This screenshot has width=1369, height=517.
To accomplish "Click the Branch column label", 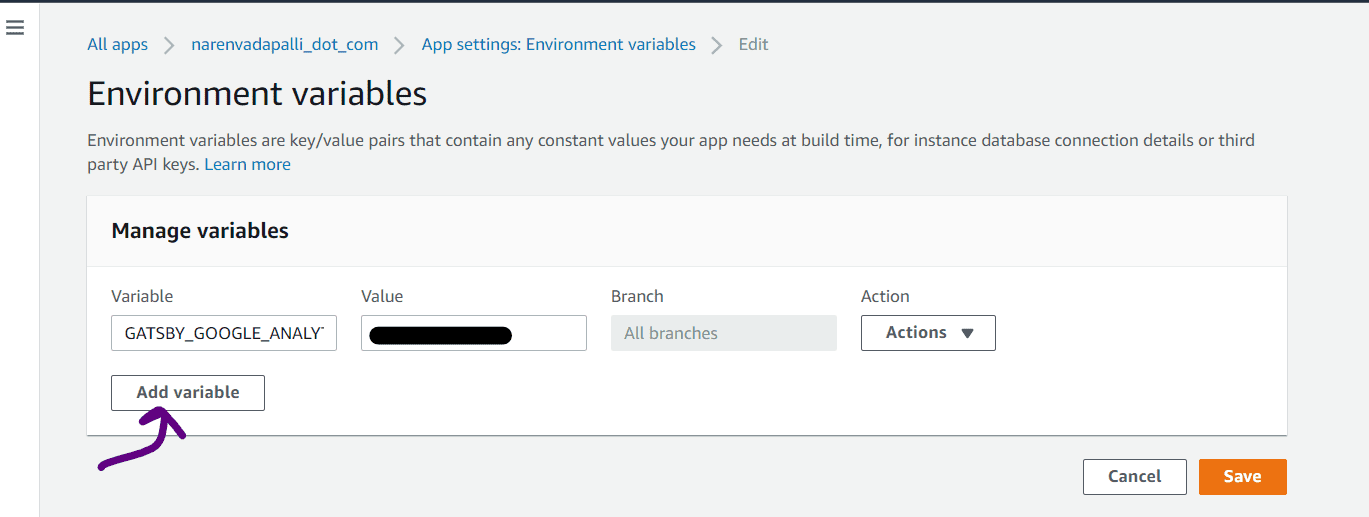I will [x=637, y=296].
